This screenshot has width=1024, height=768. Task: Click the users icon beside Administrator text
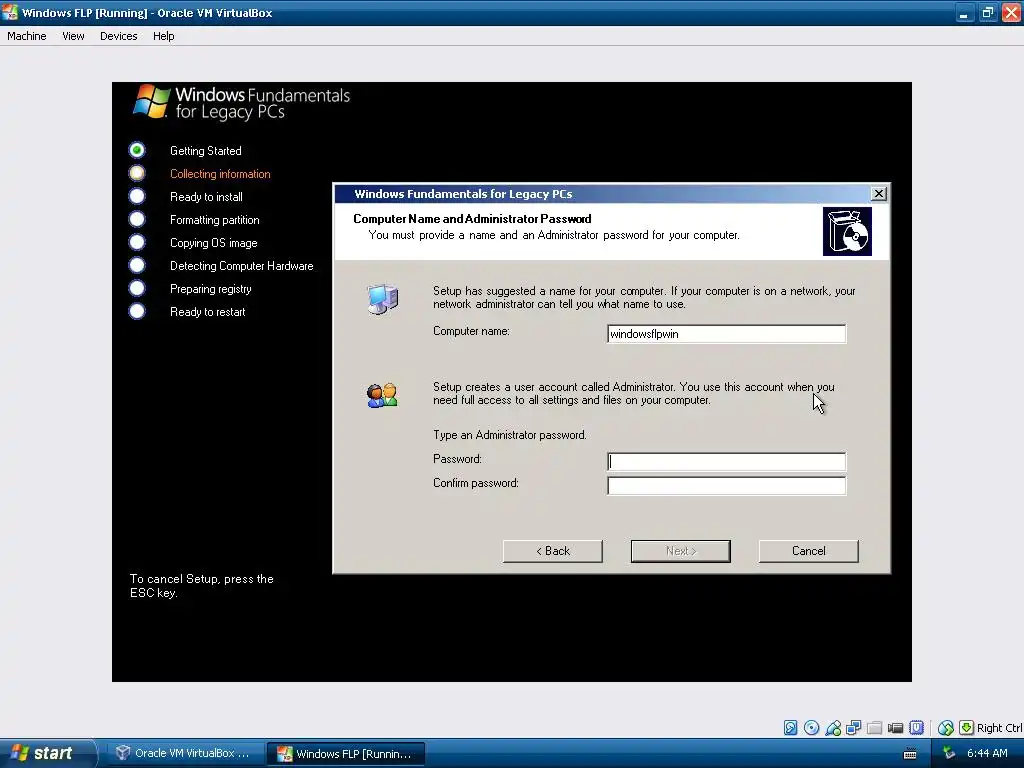point(382,395)
